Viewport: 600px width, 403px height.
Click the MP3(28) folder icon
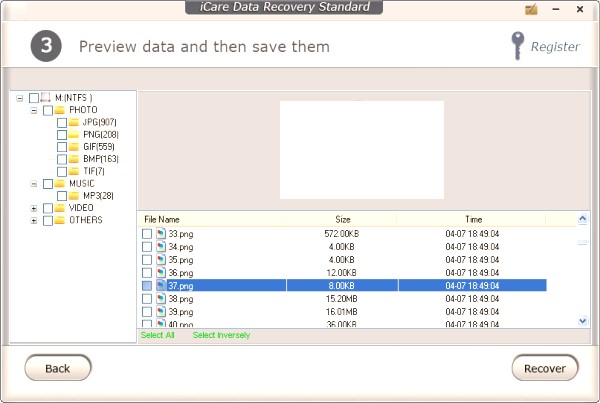73,196
